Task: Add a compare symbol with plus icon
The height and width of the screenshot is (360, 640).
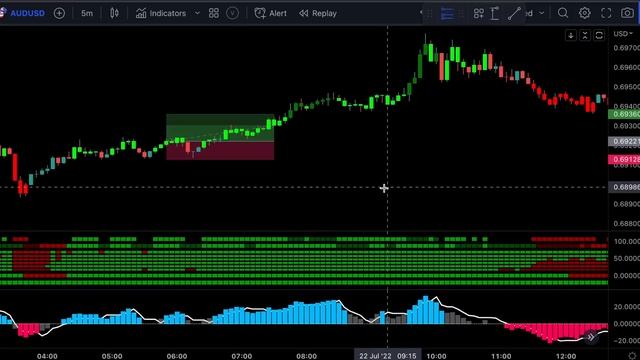Action: [x=59, y=13]
